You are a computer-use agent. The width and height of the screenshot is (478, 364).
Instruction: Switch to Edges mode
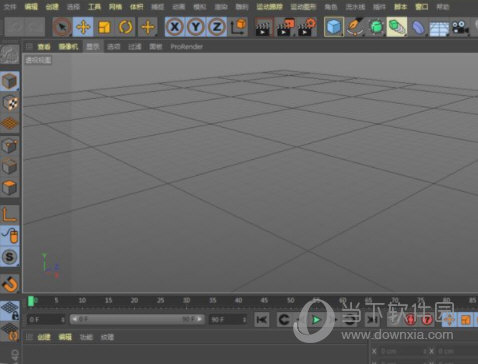9,166
